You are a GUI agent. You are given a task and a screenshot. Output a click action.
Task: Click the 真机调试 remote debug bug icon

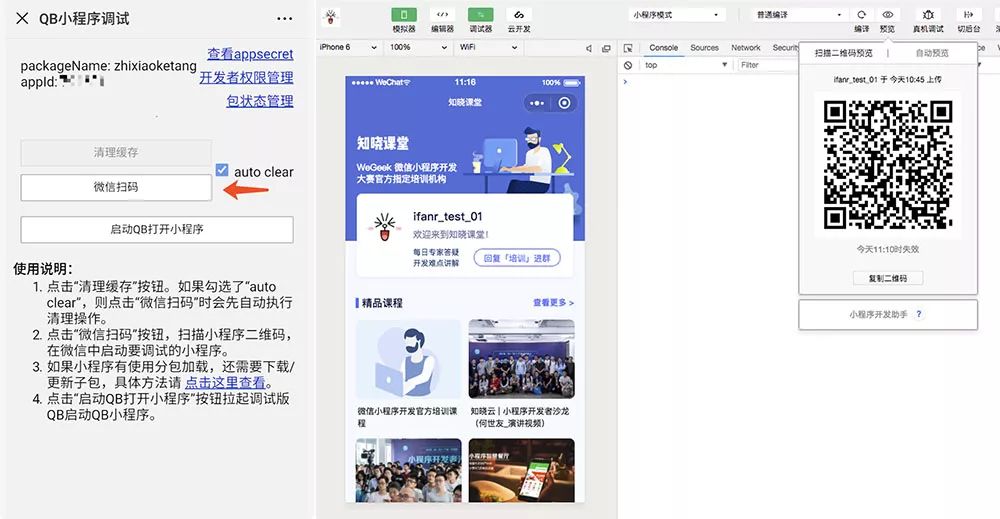pos(928,15)
